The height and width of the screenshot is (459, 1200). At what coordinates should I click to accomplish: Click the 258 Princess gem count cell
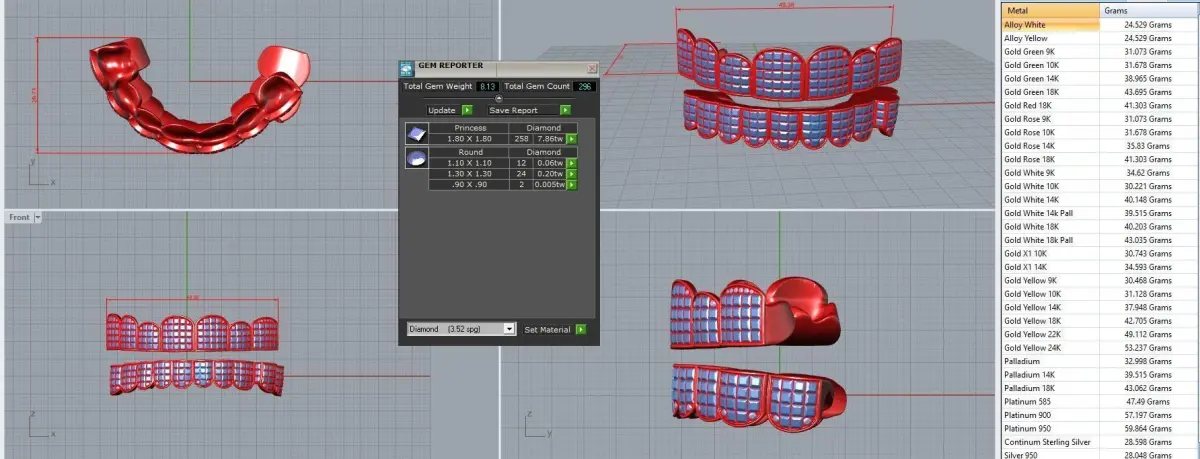(520, 139)
